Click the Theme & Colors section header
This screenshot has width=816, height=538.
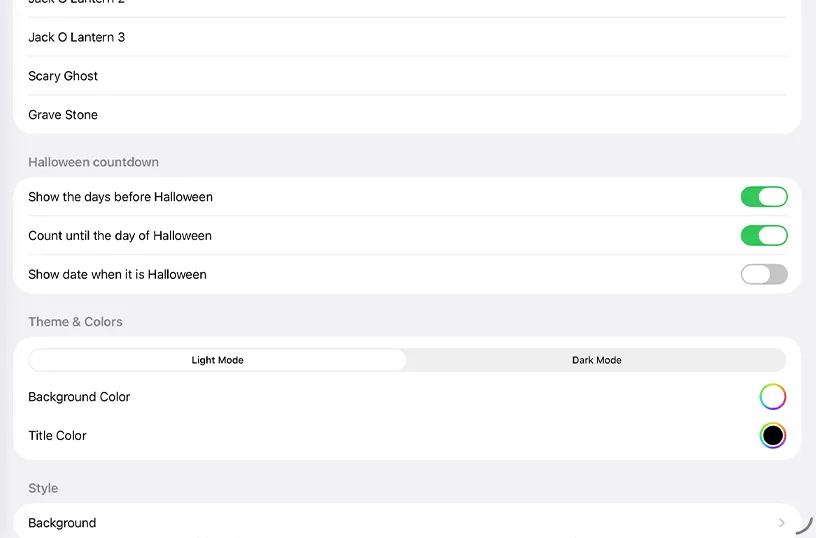pos(75,322)
